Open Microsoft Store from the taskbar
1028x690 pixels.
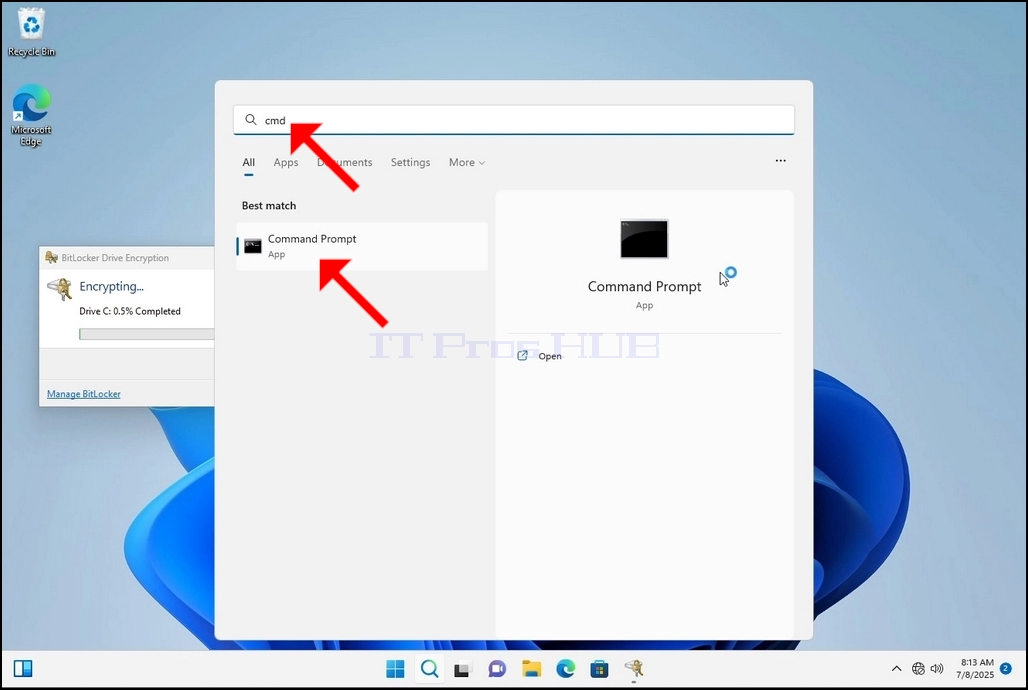click(x=599, y=669)
